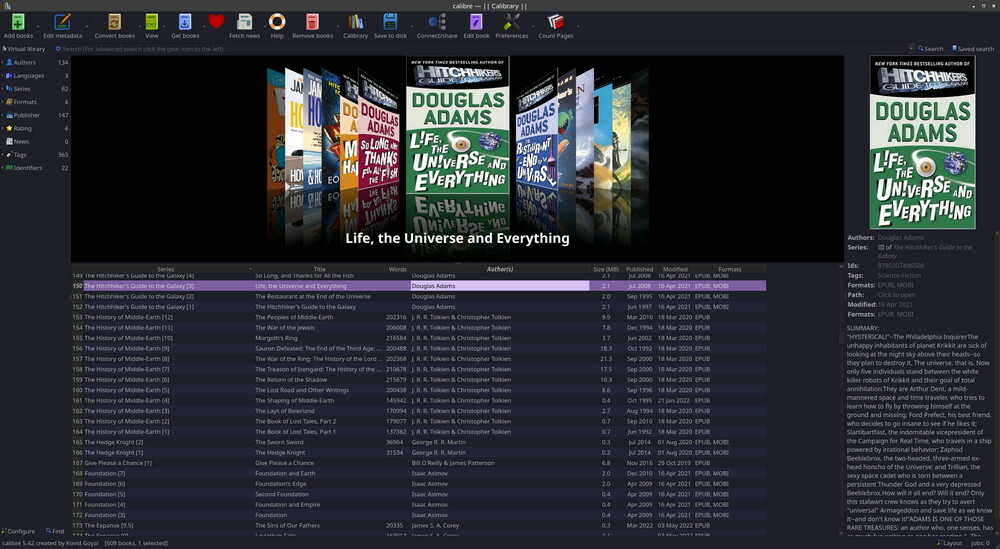Viewport: 1000px width, 549px height.
Task: Open the Help lifebuoy icon
Action: pyautogui.click(x=277, y=22)
